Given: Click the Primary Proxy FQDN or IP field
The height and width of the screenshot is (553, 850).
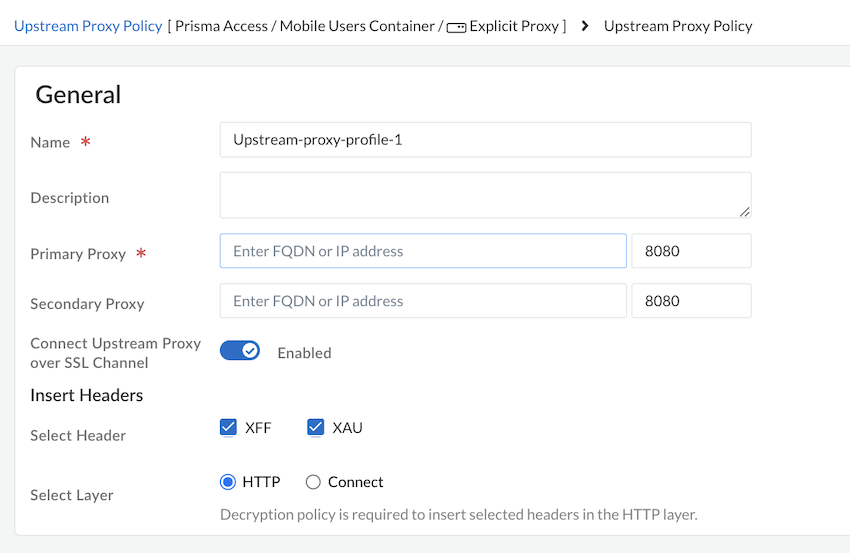Looking at the screenshot, I should 423,251.
